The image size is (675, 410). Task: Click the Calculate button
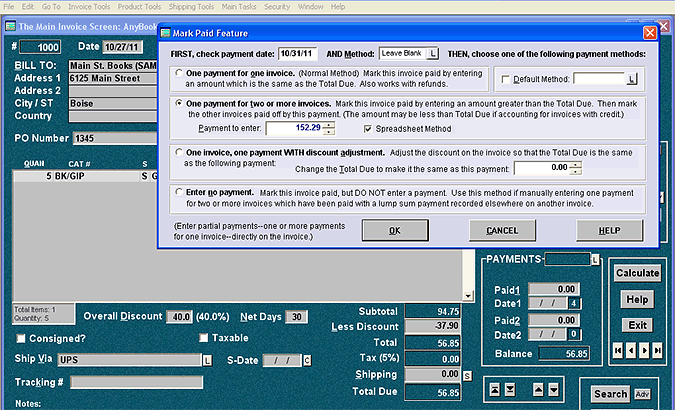click(637, 273)
